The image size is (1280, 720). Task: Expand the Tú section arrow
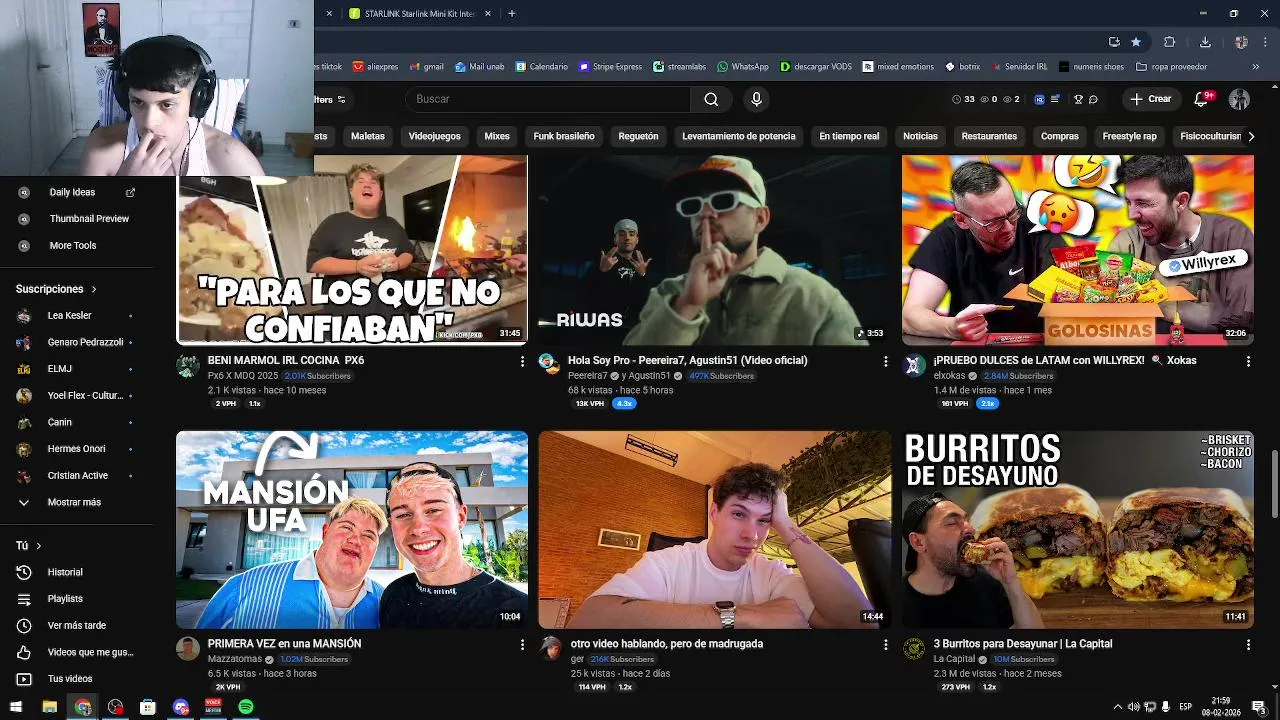click(x=38, y=546)
